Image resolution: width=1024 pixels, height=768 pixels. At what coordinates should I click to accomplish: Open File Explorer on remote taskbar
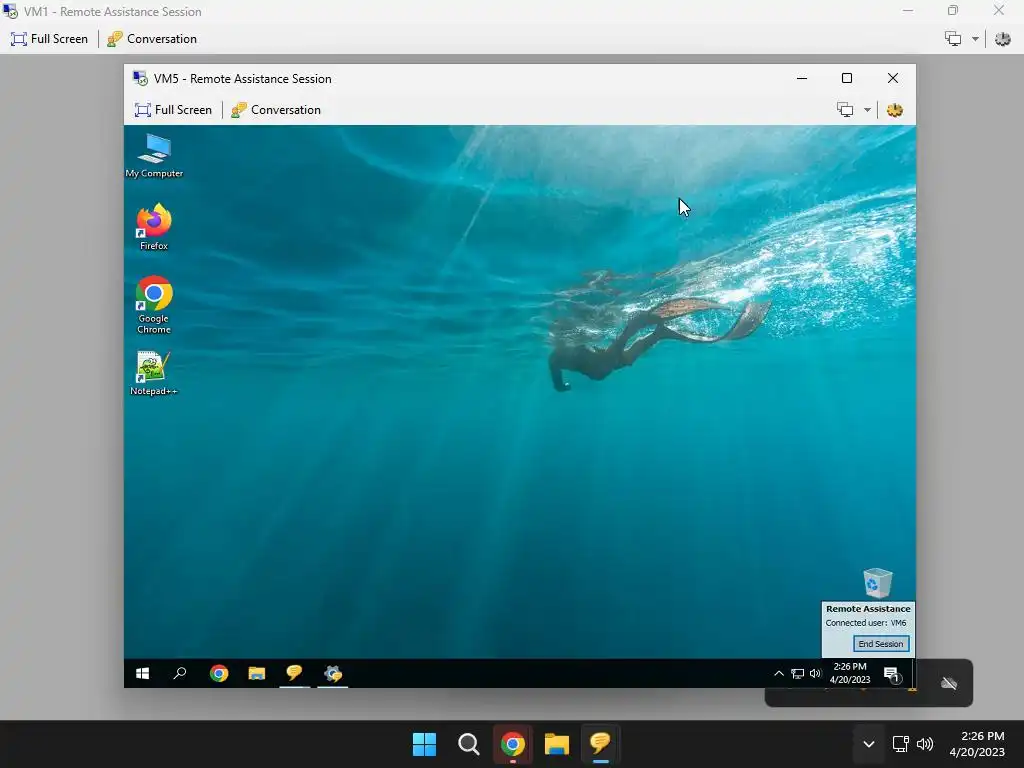(257, 673)
